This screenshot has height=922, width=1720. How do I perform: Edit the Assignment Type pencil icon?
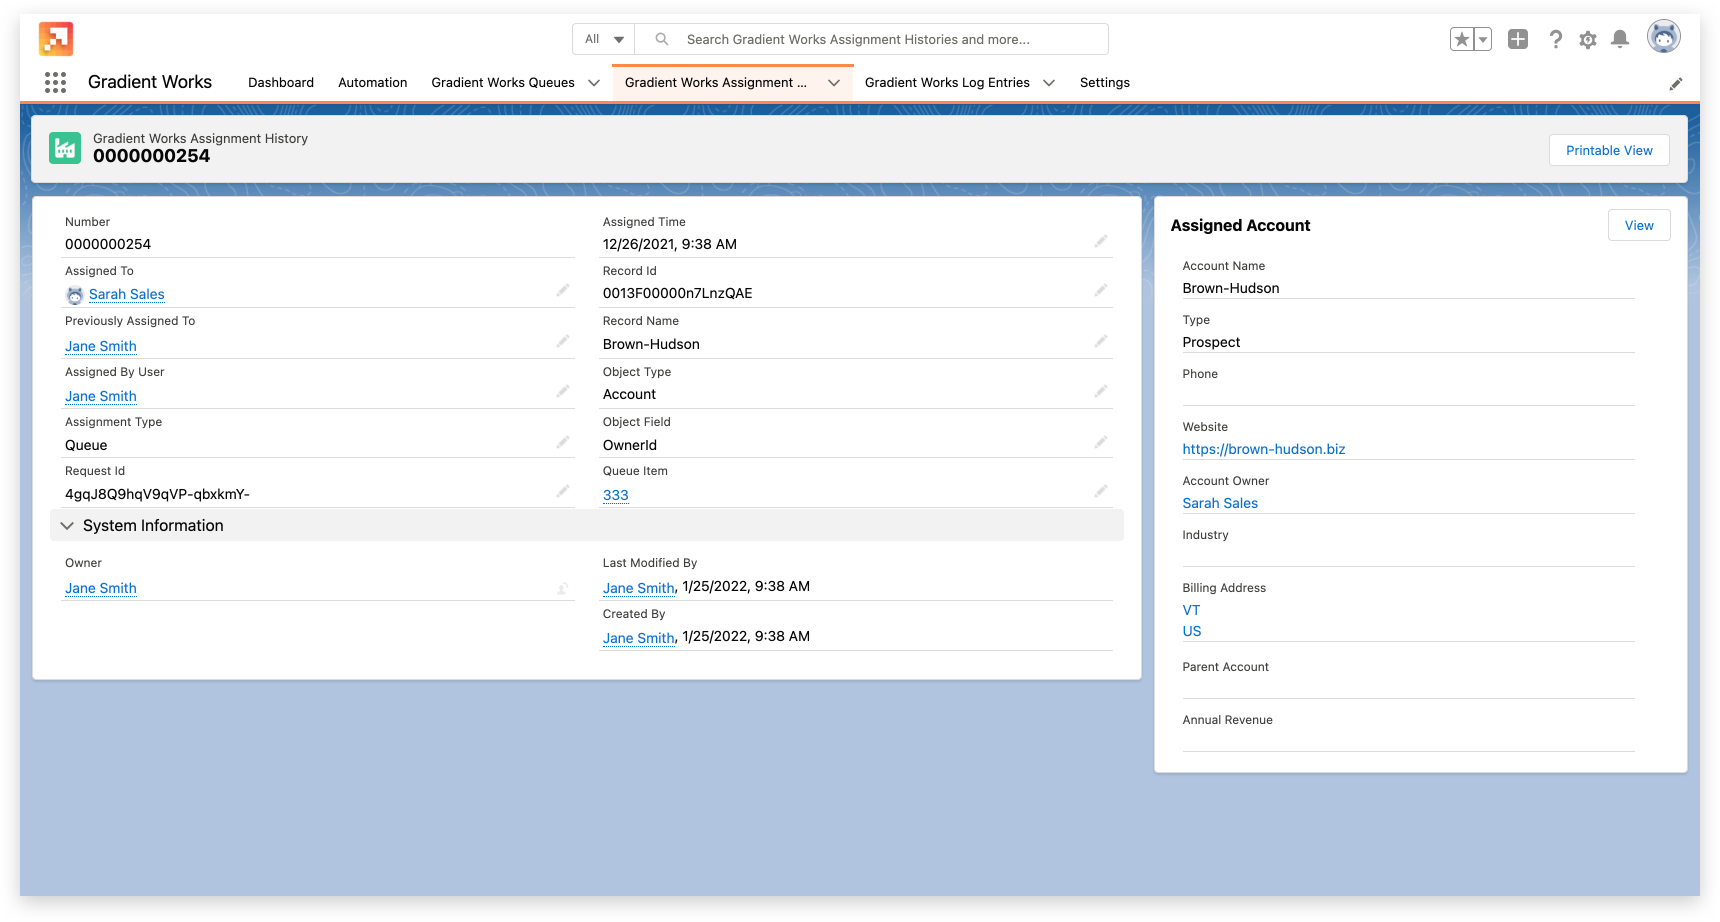pyautogui.click(x=563, y=442)
